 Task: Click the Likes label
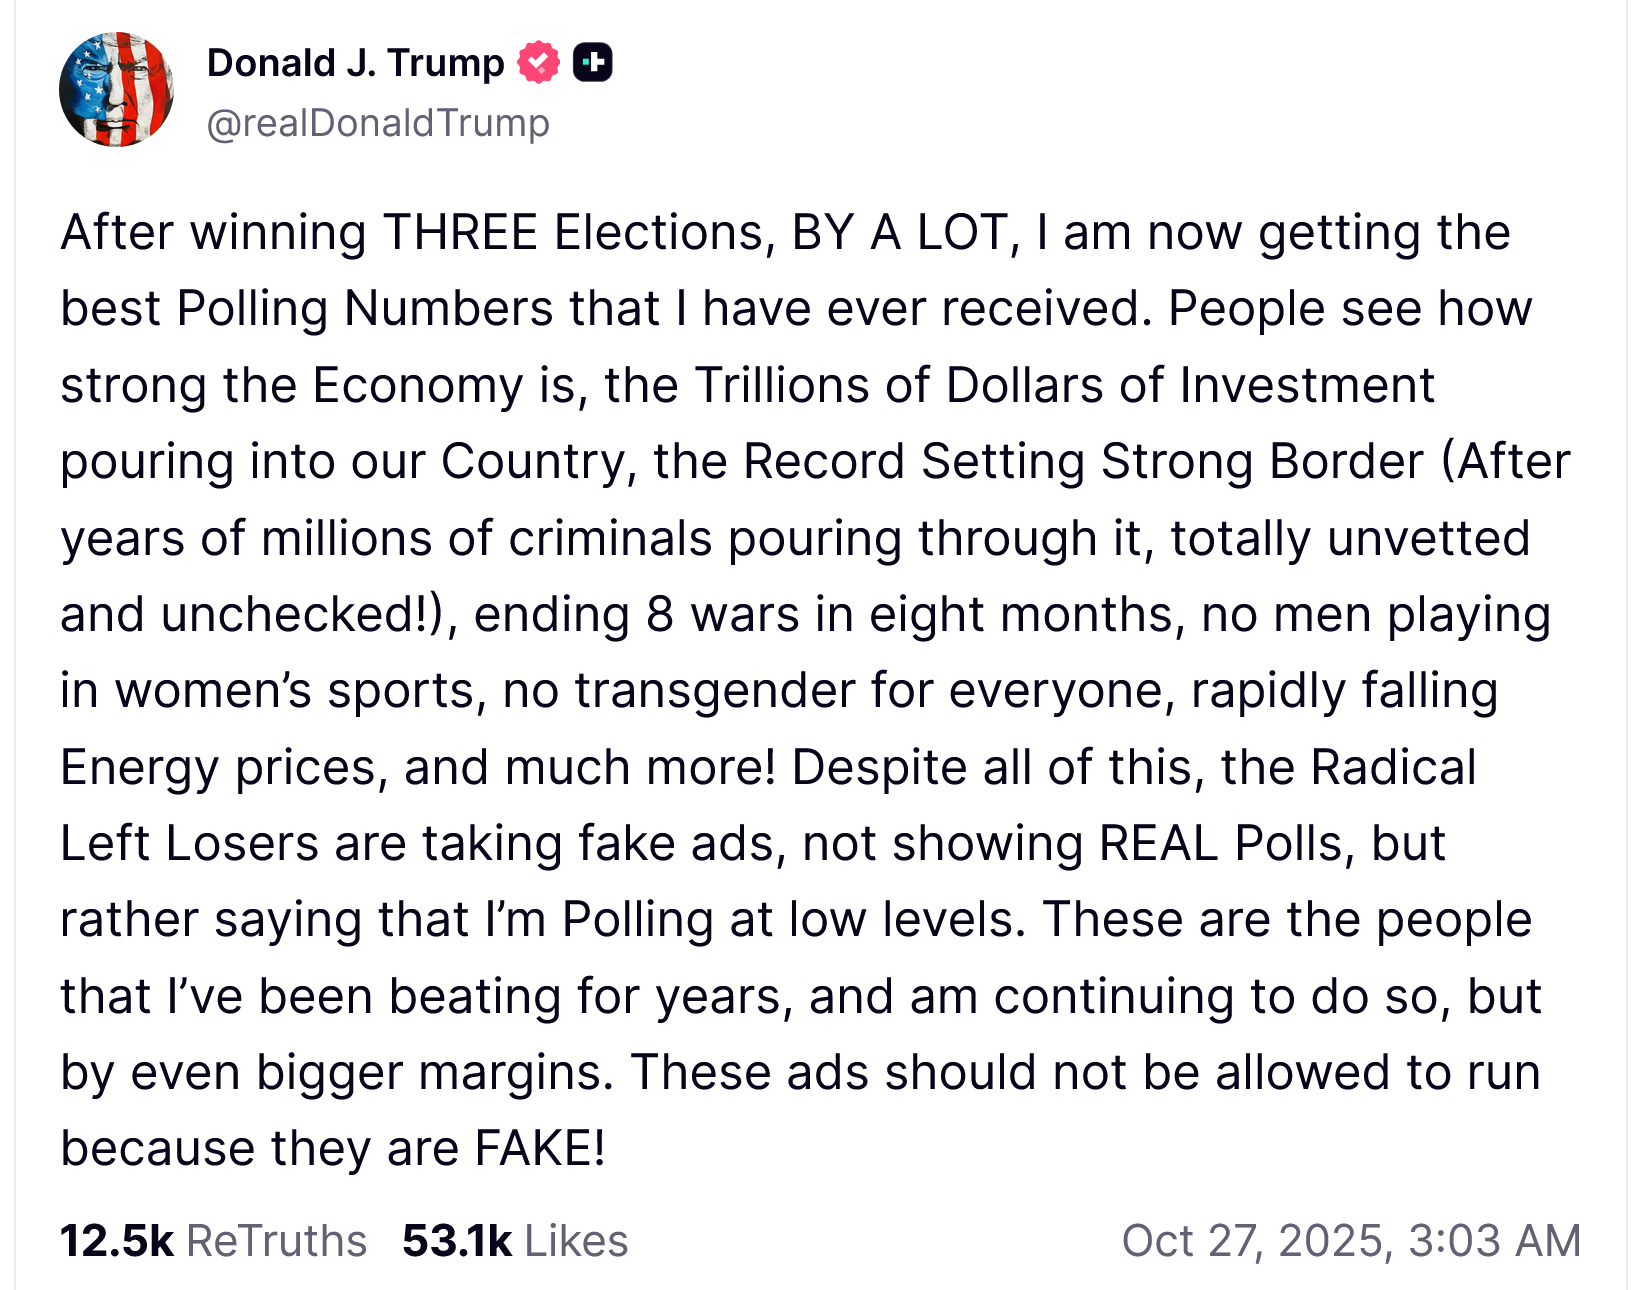[576, 1240]
